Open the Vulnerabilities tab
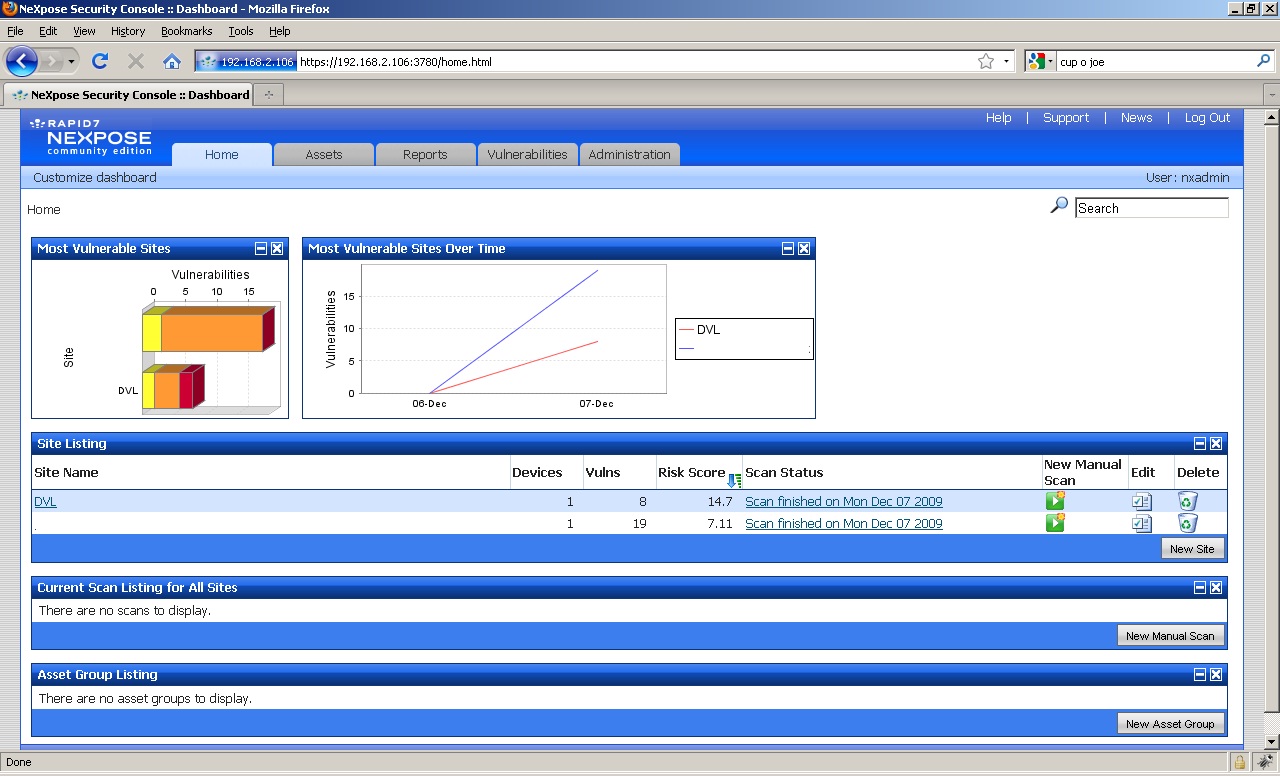The image size is (1280, 776). pos(527,154)
